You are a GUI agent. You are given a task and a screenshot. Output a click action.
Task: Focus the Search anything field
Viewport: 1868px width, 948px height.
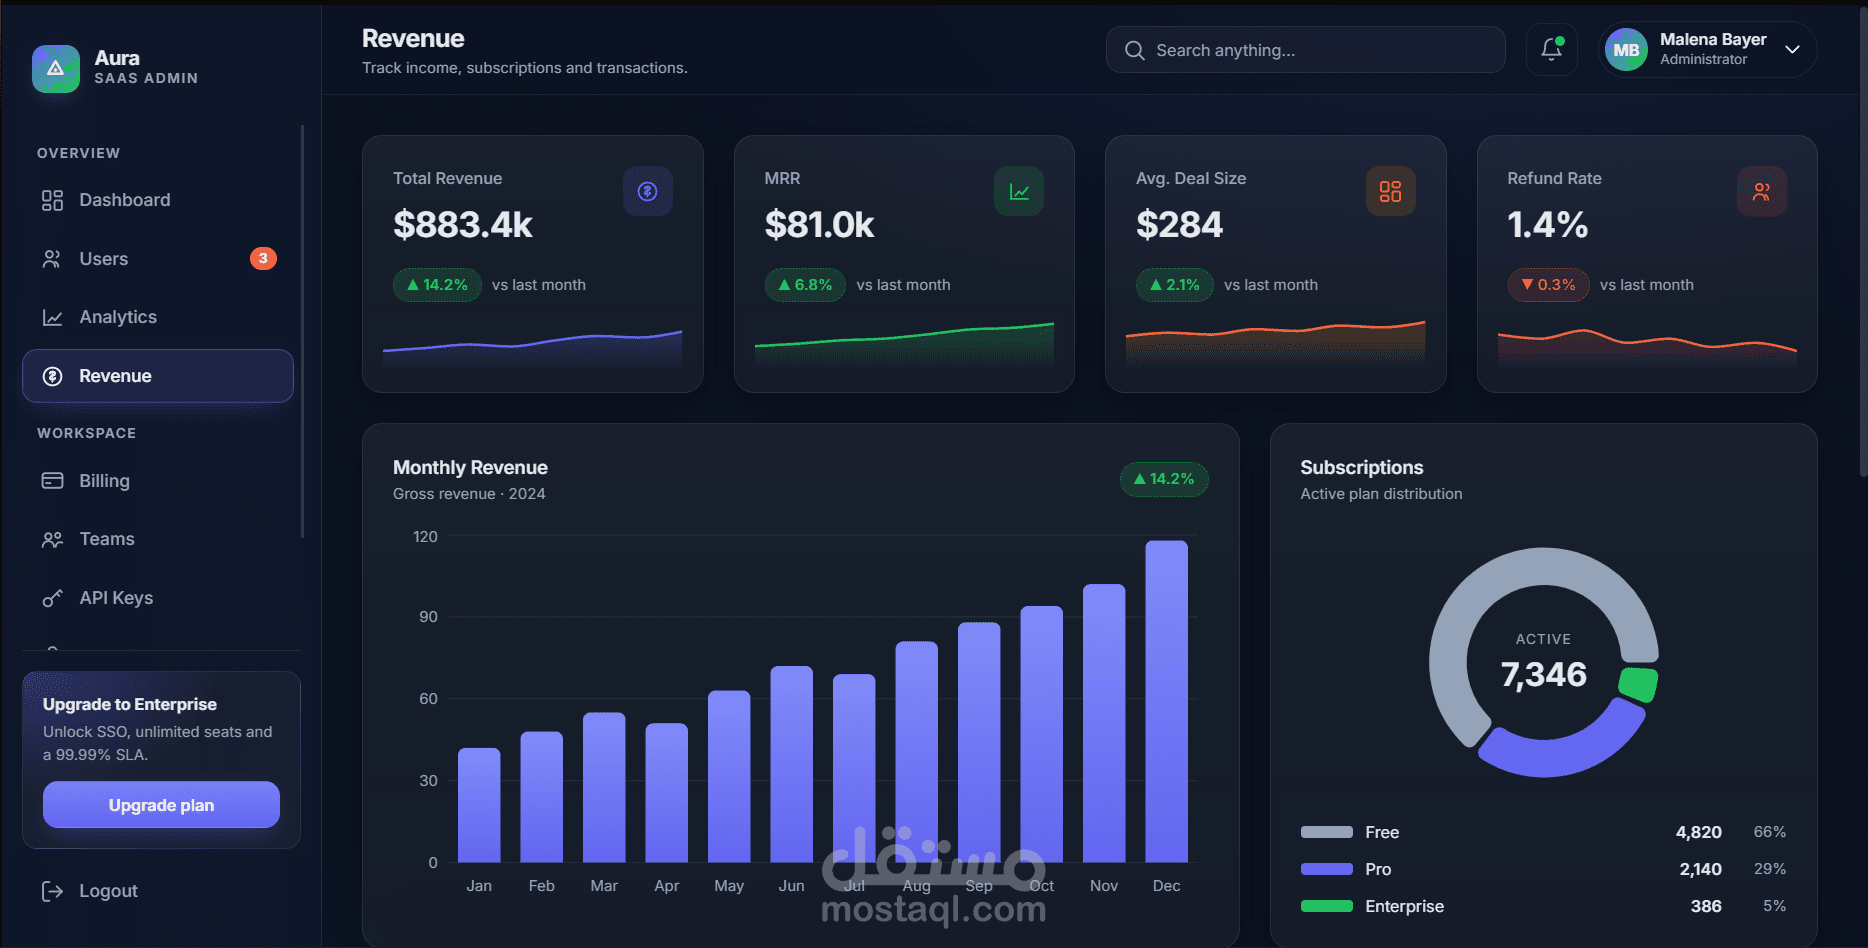1305,50
